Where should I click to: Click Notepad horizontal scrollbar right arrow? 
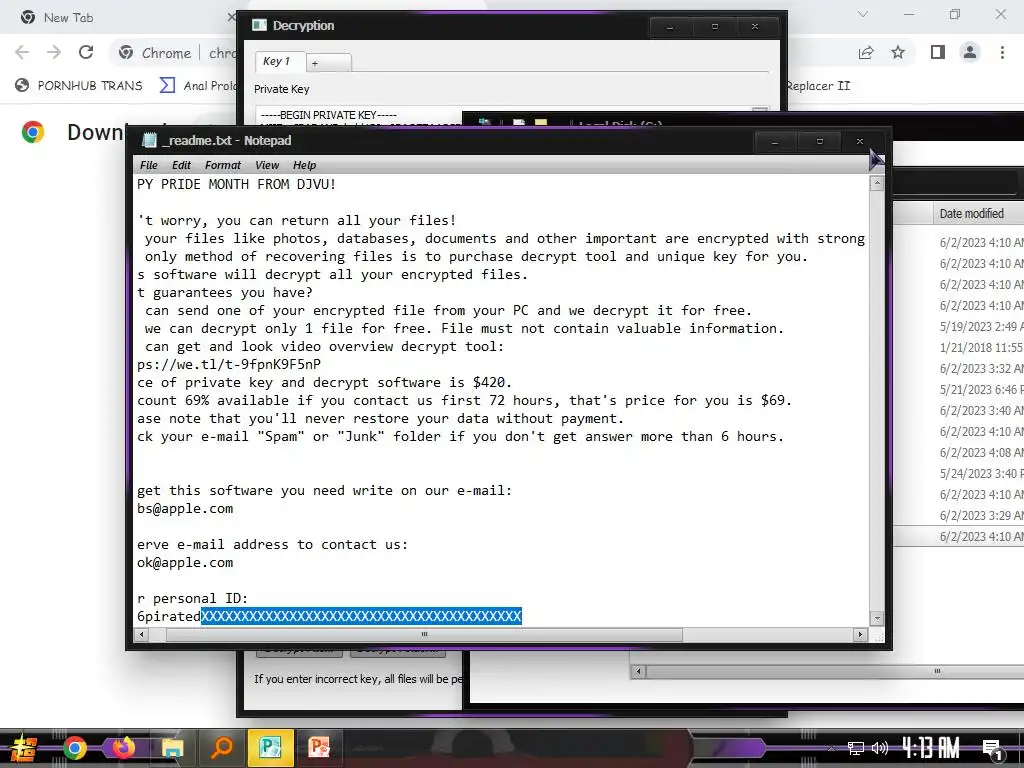pyautogui.click(x=860, y=634)
